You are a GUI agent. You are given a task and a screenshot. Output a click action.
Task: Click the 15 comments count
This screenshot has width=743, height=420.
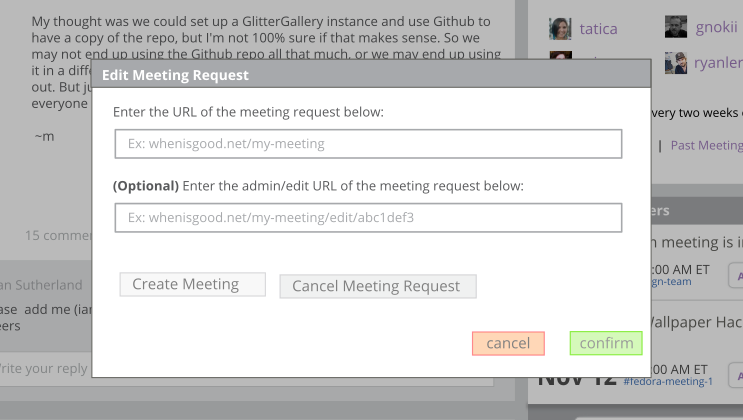58,236
